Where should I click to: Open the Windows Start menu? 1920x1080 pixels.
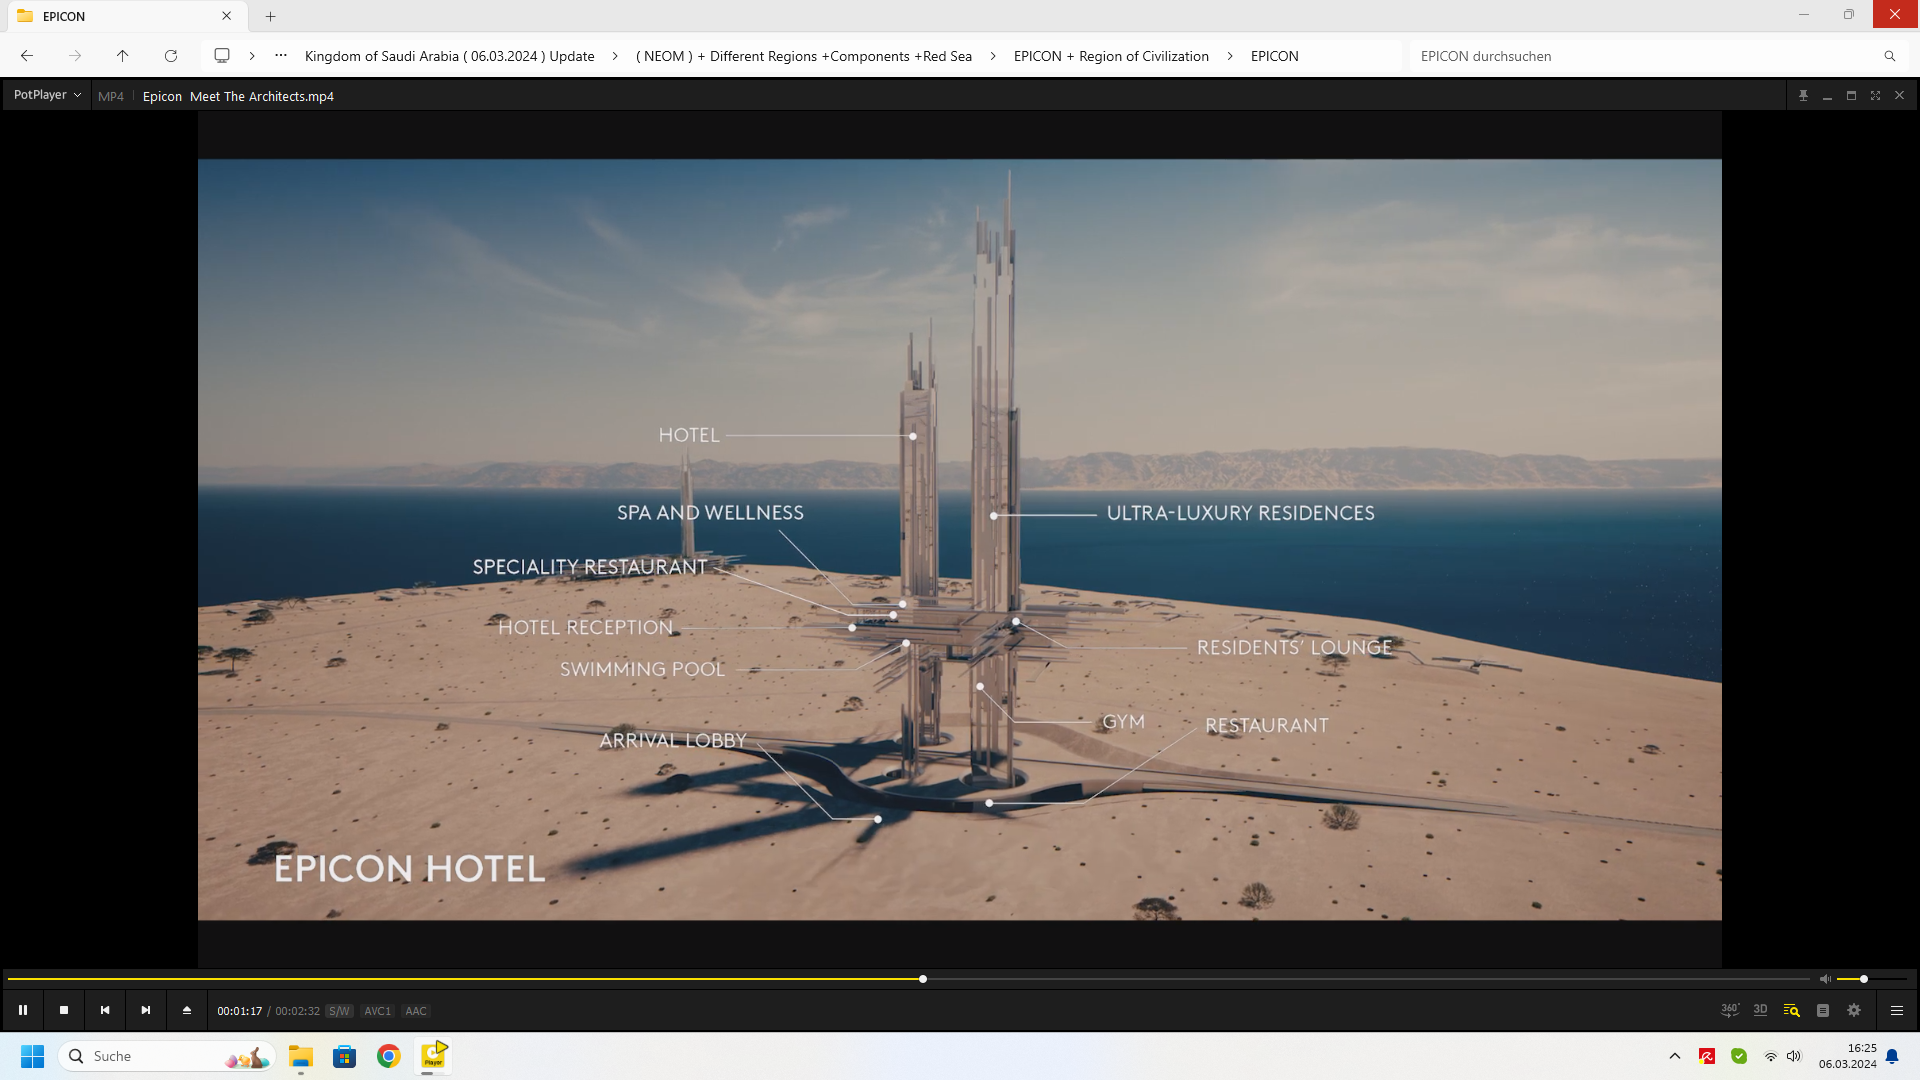pyautogui.click(x=32, y=1056)
